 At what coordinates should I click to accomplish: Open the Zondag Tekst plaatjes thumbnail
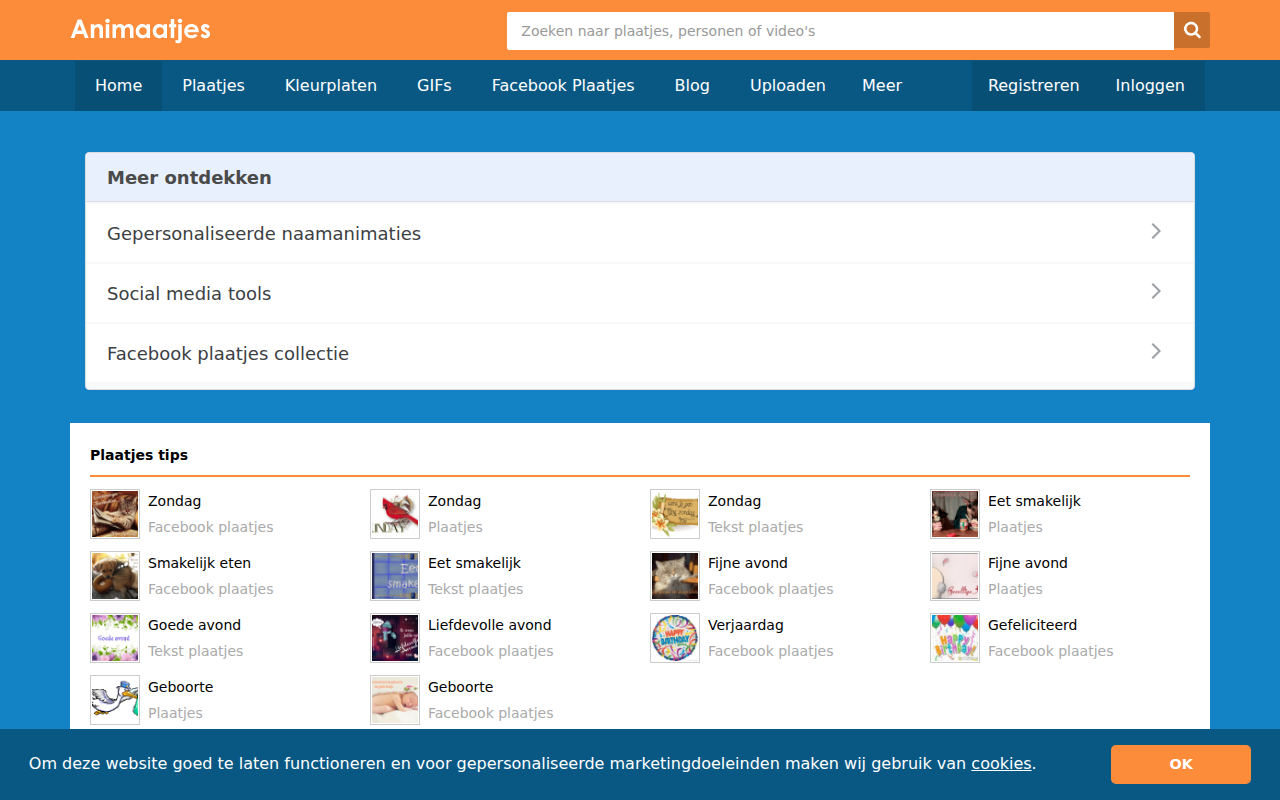point(675,514)
